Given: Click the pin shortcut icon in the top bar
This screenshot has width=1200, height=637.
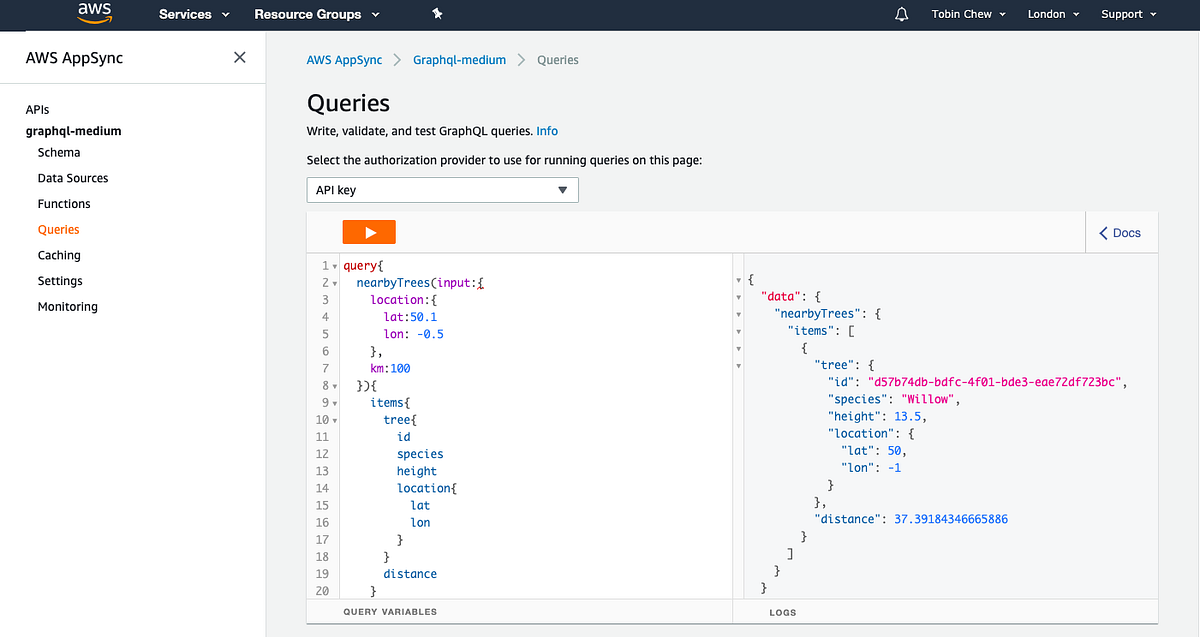Looking at the screenshot, I should (x=435, y=14).
